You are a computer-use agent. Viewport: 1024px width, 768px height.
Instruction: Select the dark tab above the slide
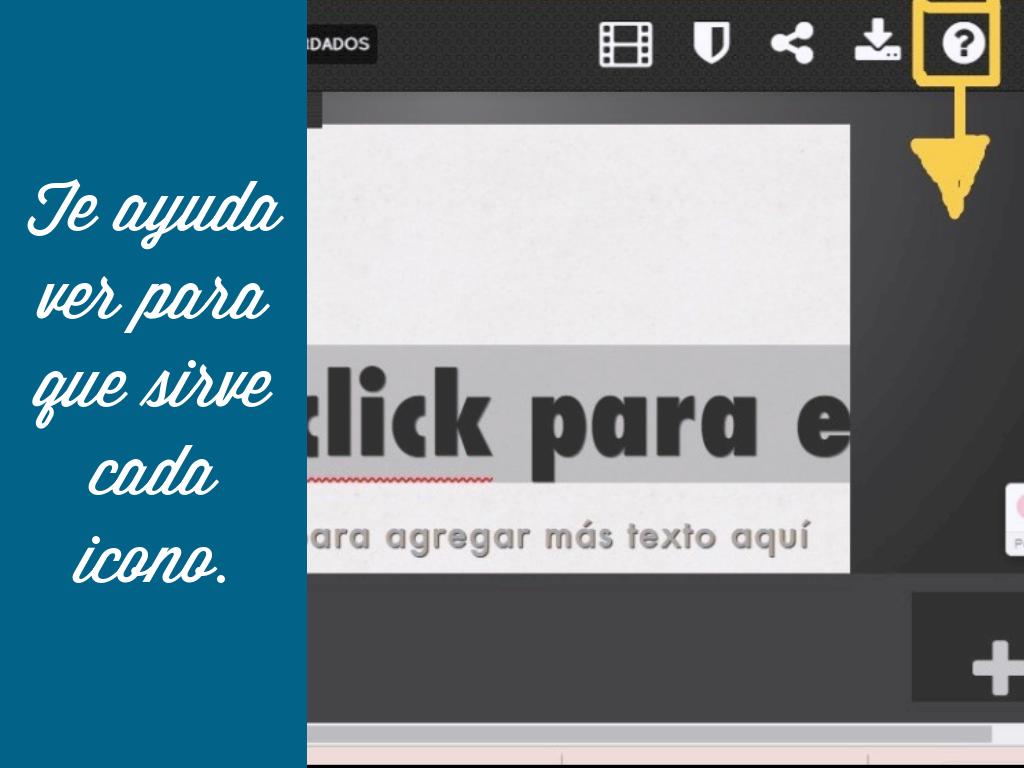[314, 110]
